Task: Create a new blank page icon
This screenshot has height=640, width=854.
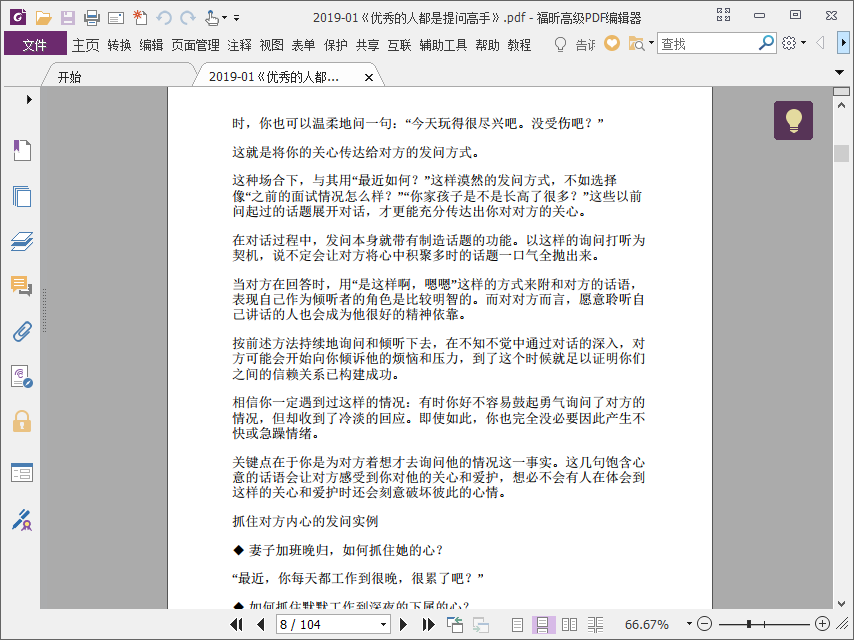Action: [140, 18]
